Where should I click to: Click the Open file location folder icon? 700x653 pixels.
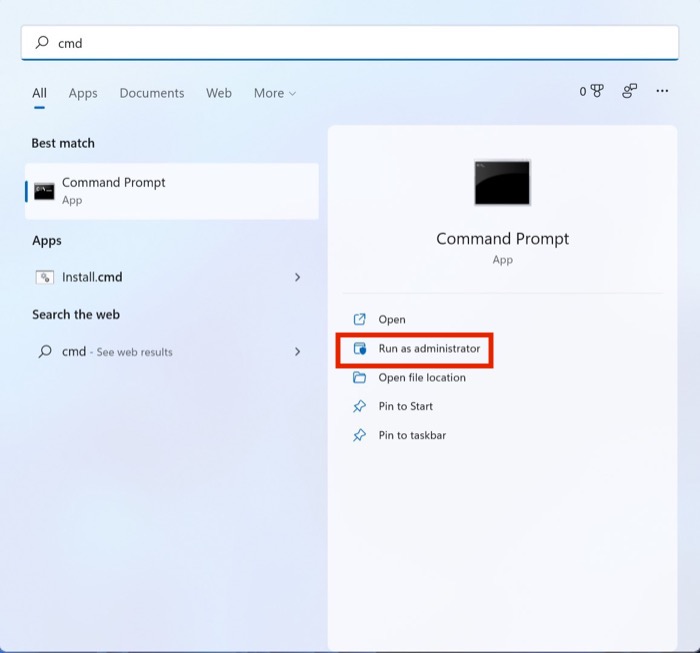coord(359,378)
